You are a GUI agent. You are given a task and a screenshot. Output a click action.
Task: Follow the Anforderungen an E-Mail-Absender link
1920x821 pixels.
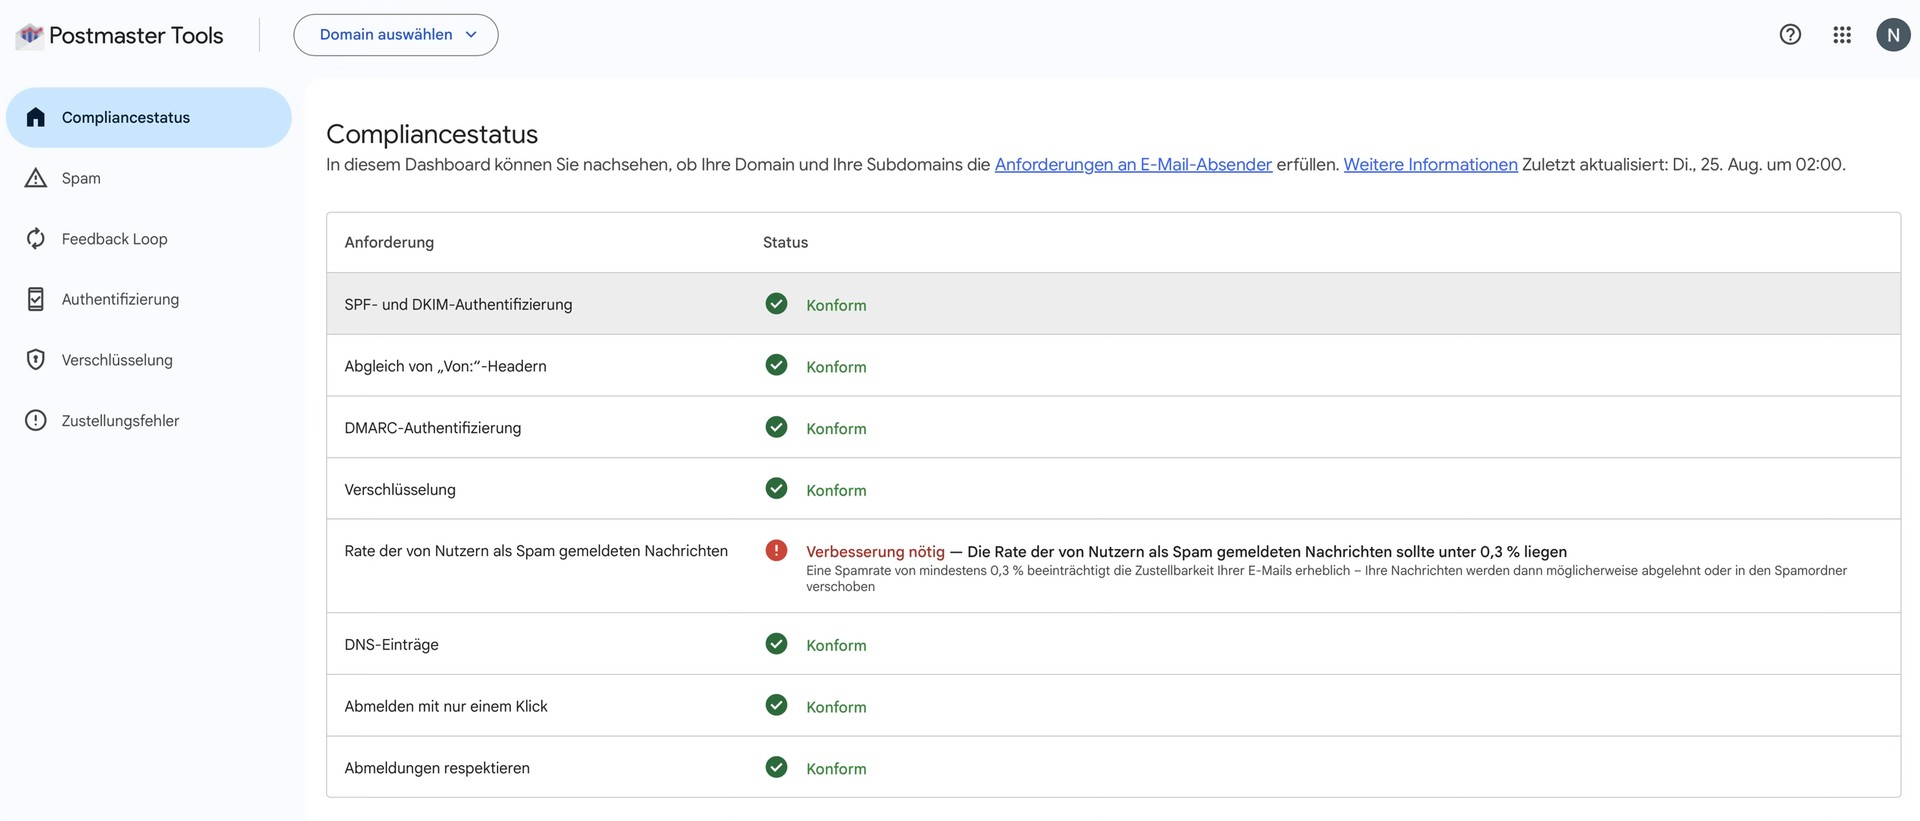point(1133,165)
